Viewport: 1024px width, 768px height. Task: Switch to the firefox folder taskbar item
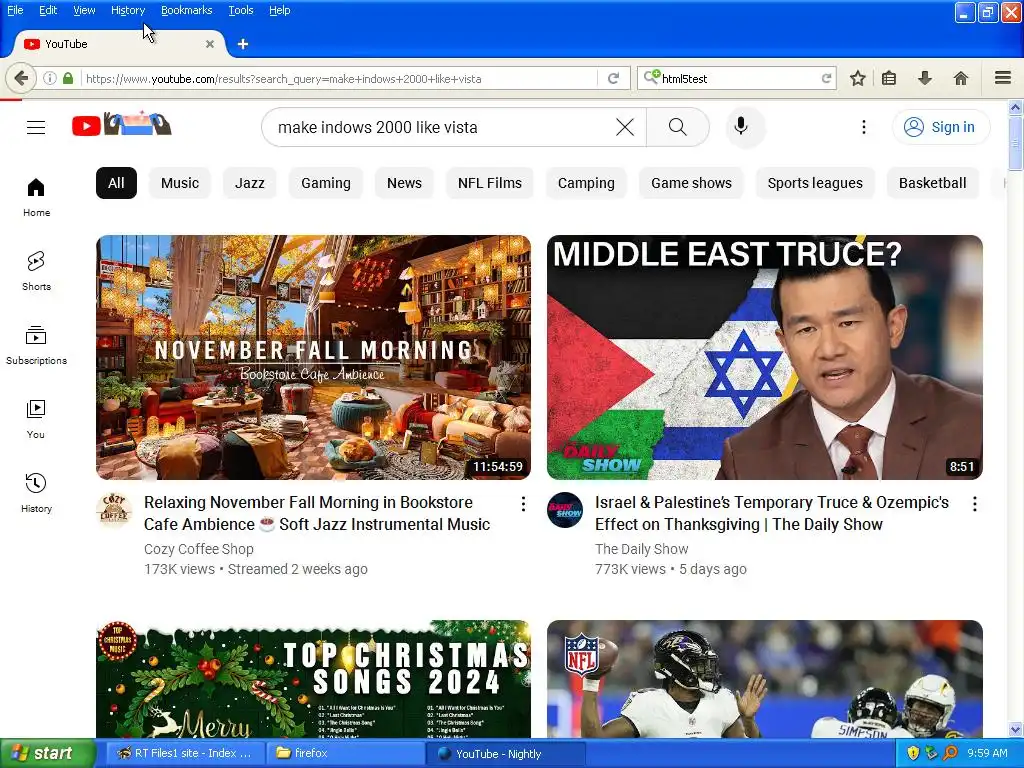pos(345,754)
